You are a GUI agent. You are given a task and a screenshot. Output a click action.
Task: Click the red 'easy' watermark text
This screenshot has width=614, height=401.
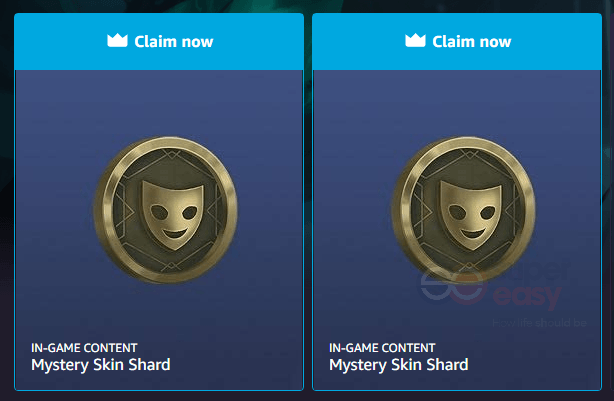527,296
